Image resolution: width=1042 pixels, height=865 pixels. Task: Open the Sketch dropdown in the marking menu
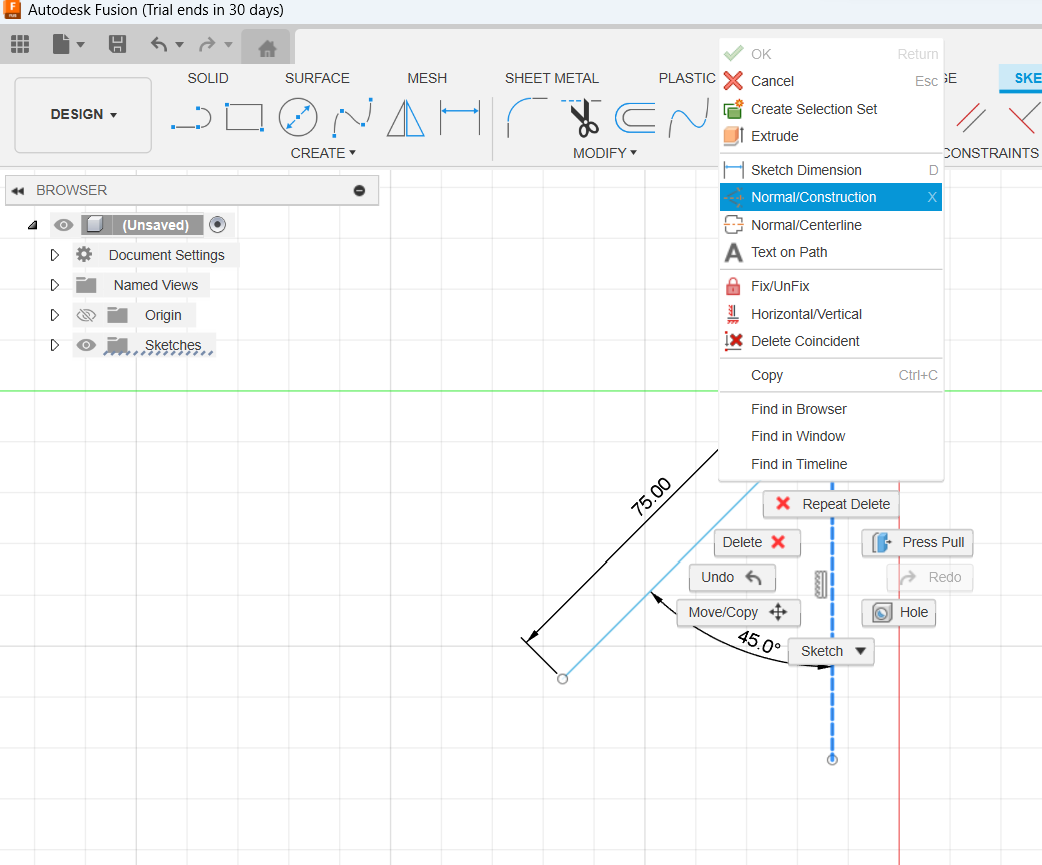pos(831,651)
